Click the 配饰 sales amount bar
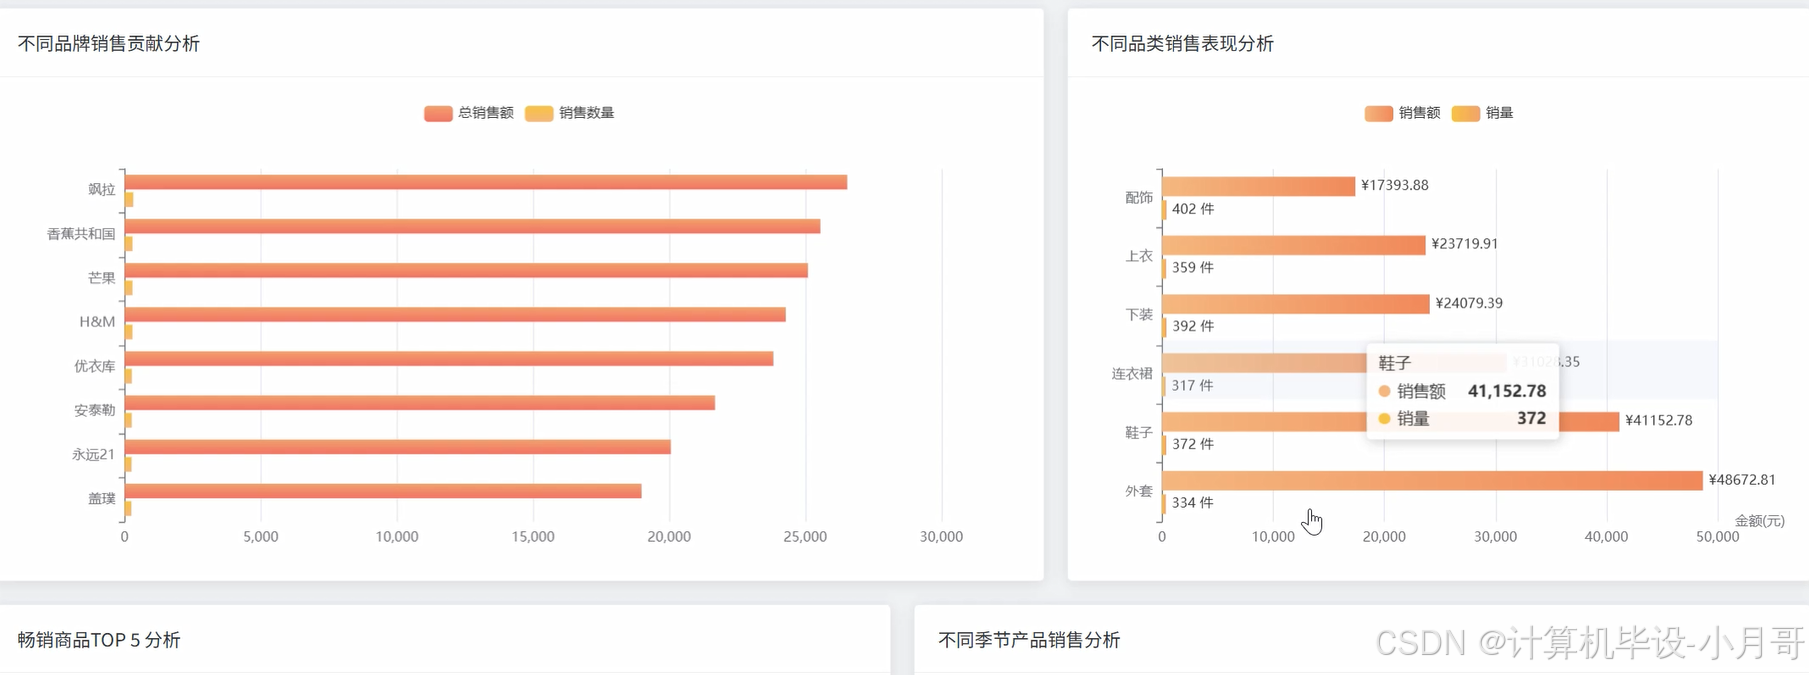This screenshot has width=1809, height=675. 1259,186
